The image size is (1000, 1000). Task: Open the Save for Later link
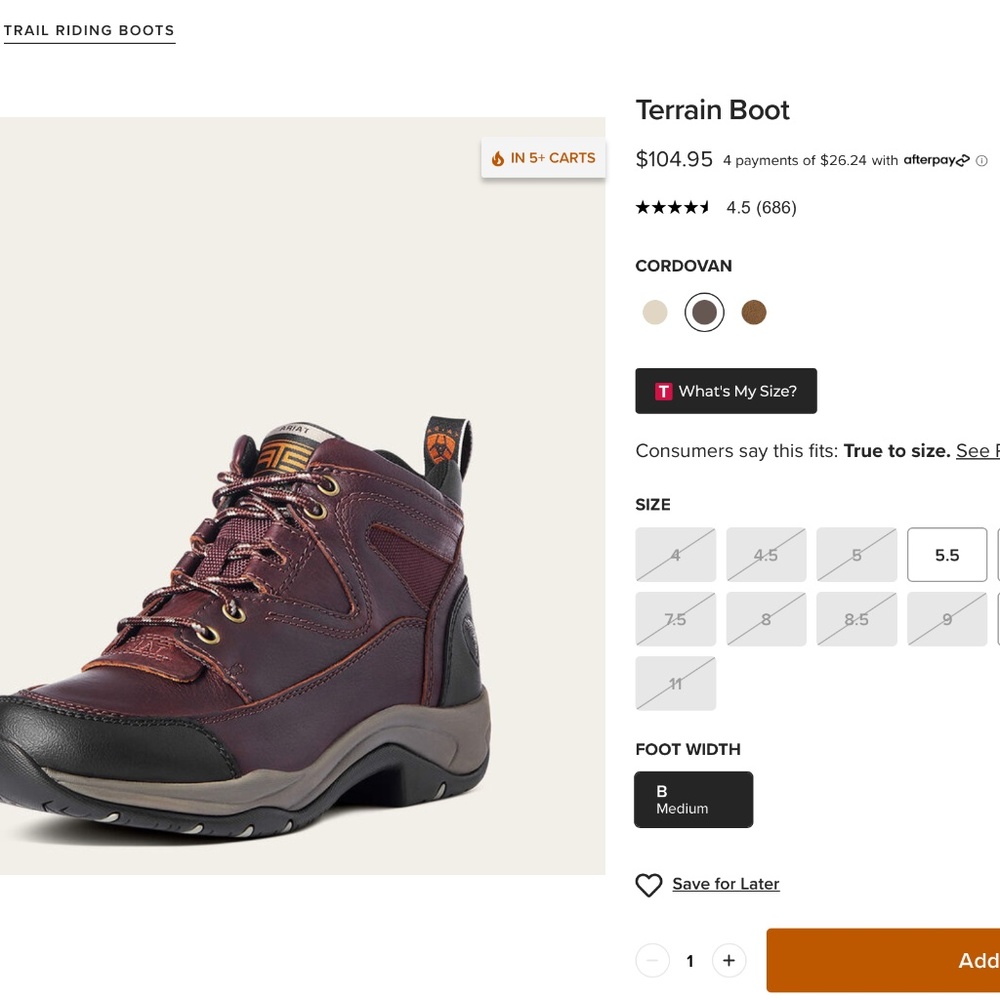point(726,884)
